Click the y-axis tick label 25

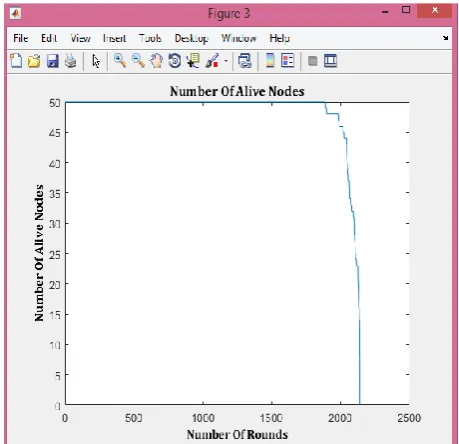click(55, 255)
